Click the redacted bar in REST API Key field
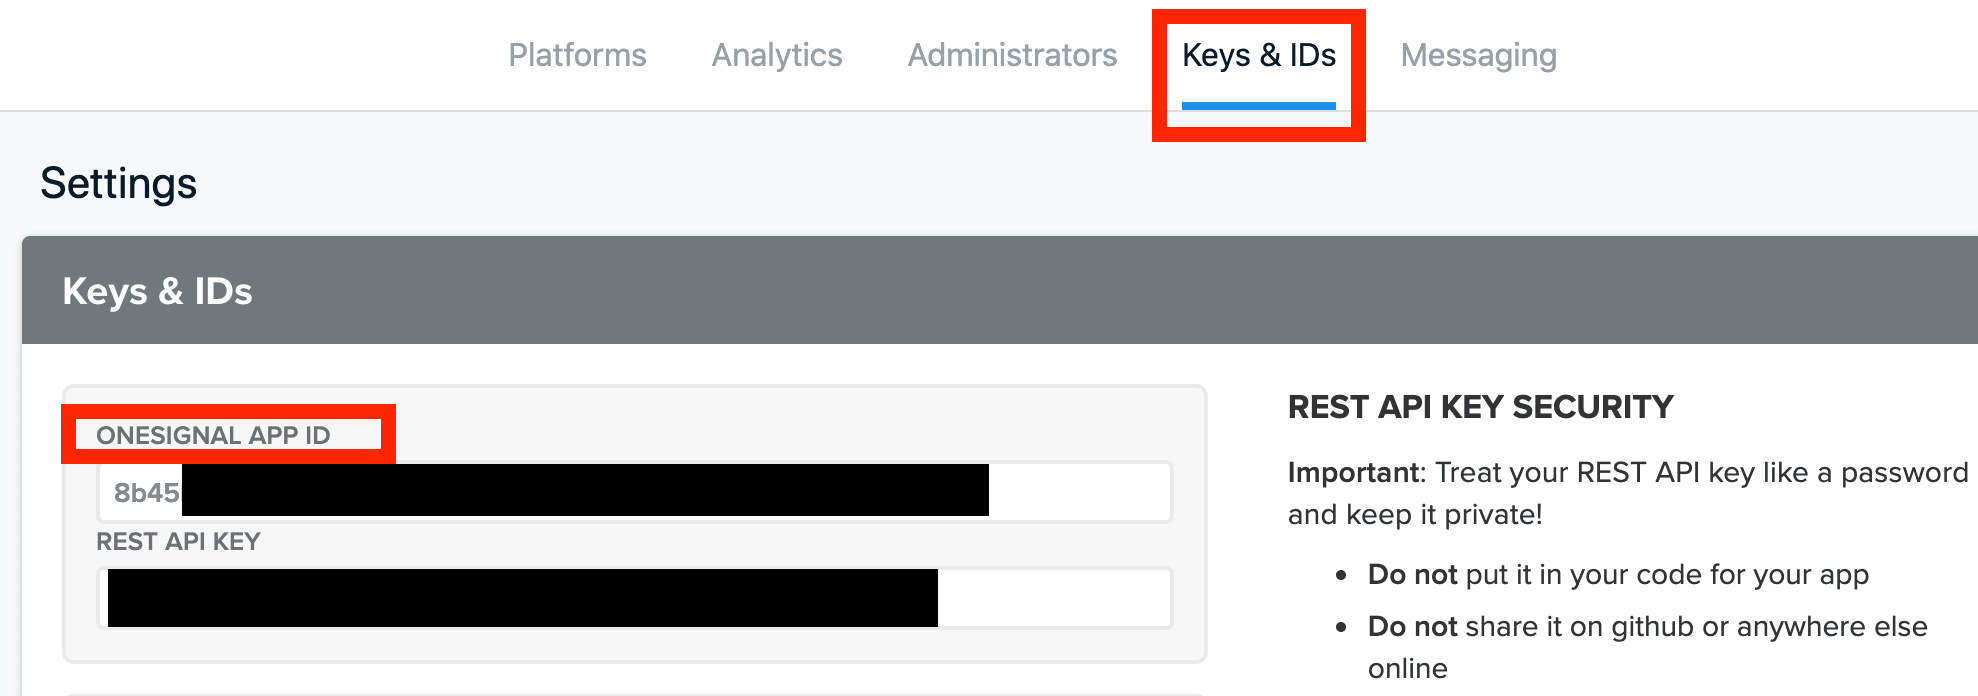The height and width of the screenshot is (696, 1978). 523,598
